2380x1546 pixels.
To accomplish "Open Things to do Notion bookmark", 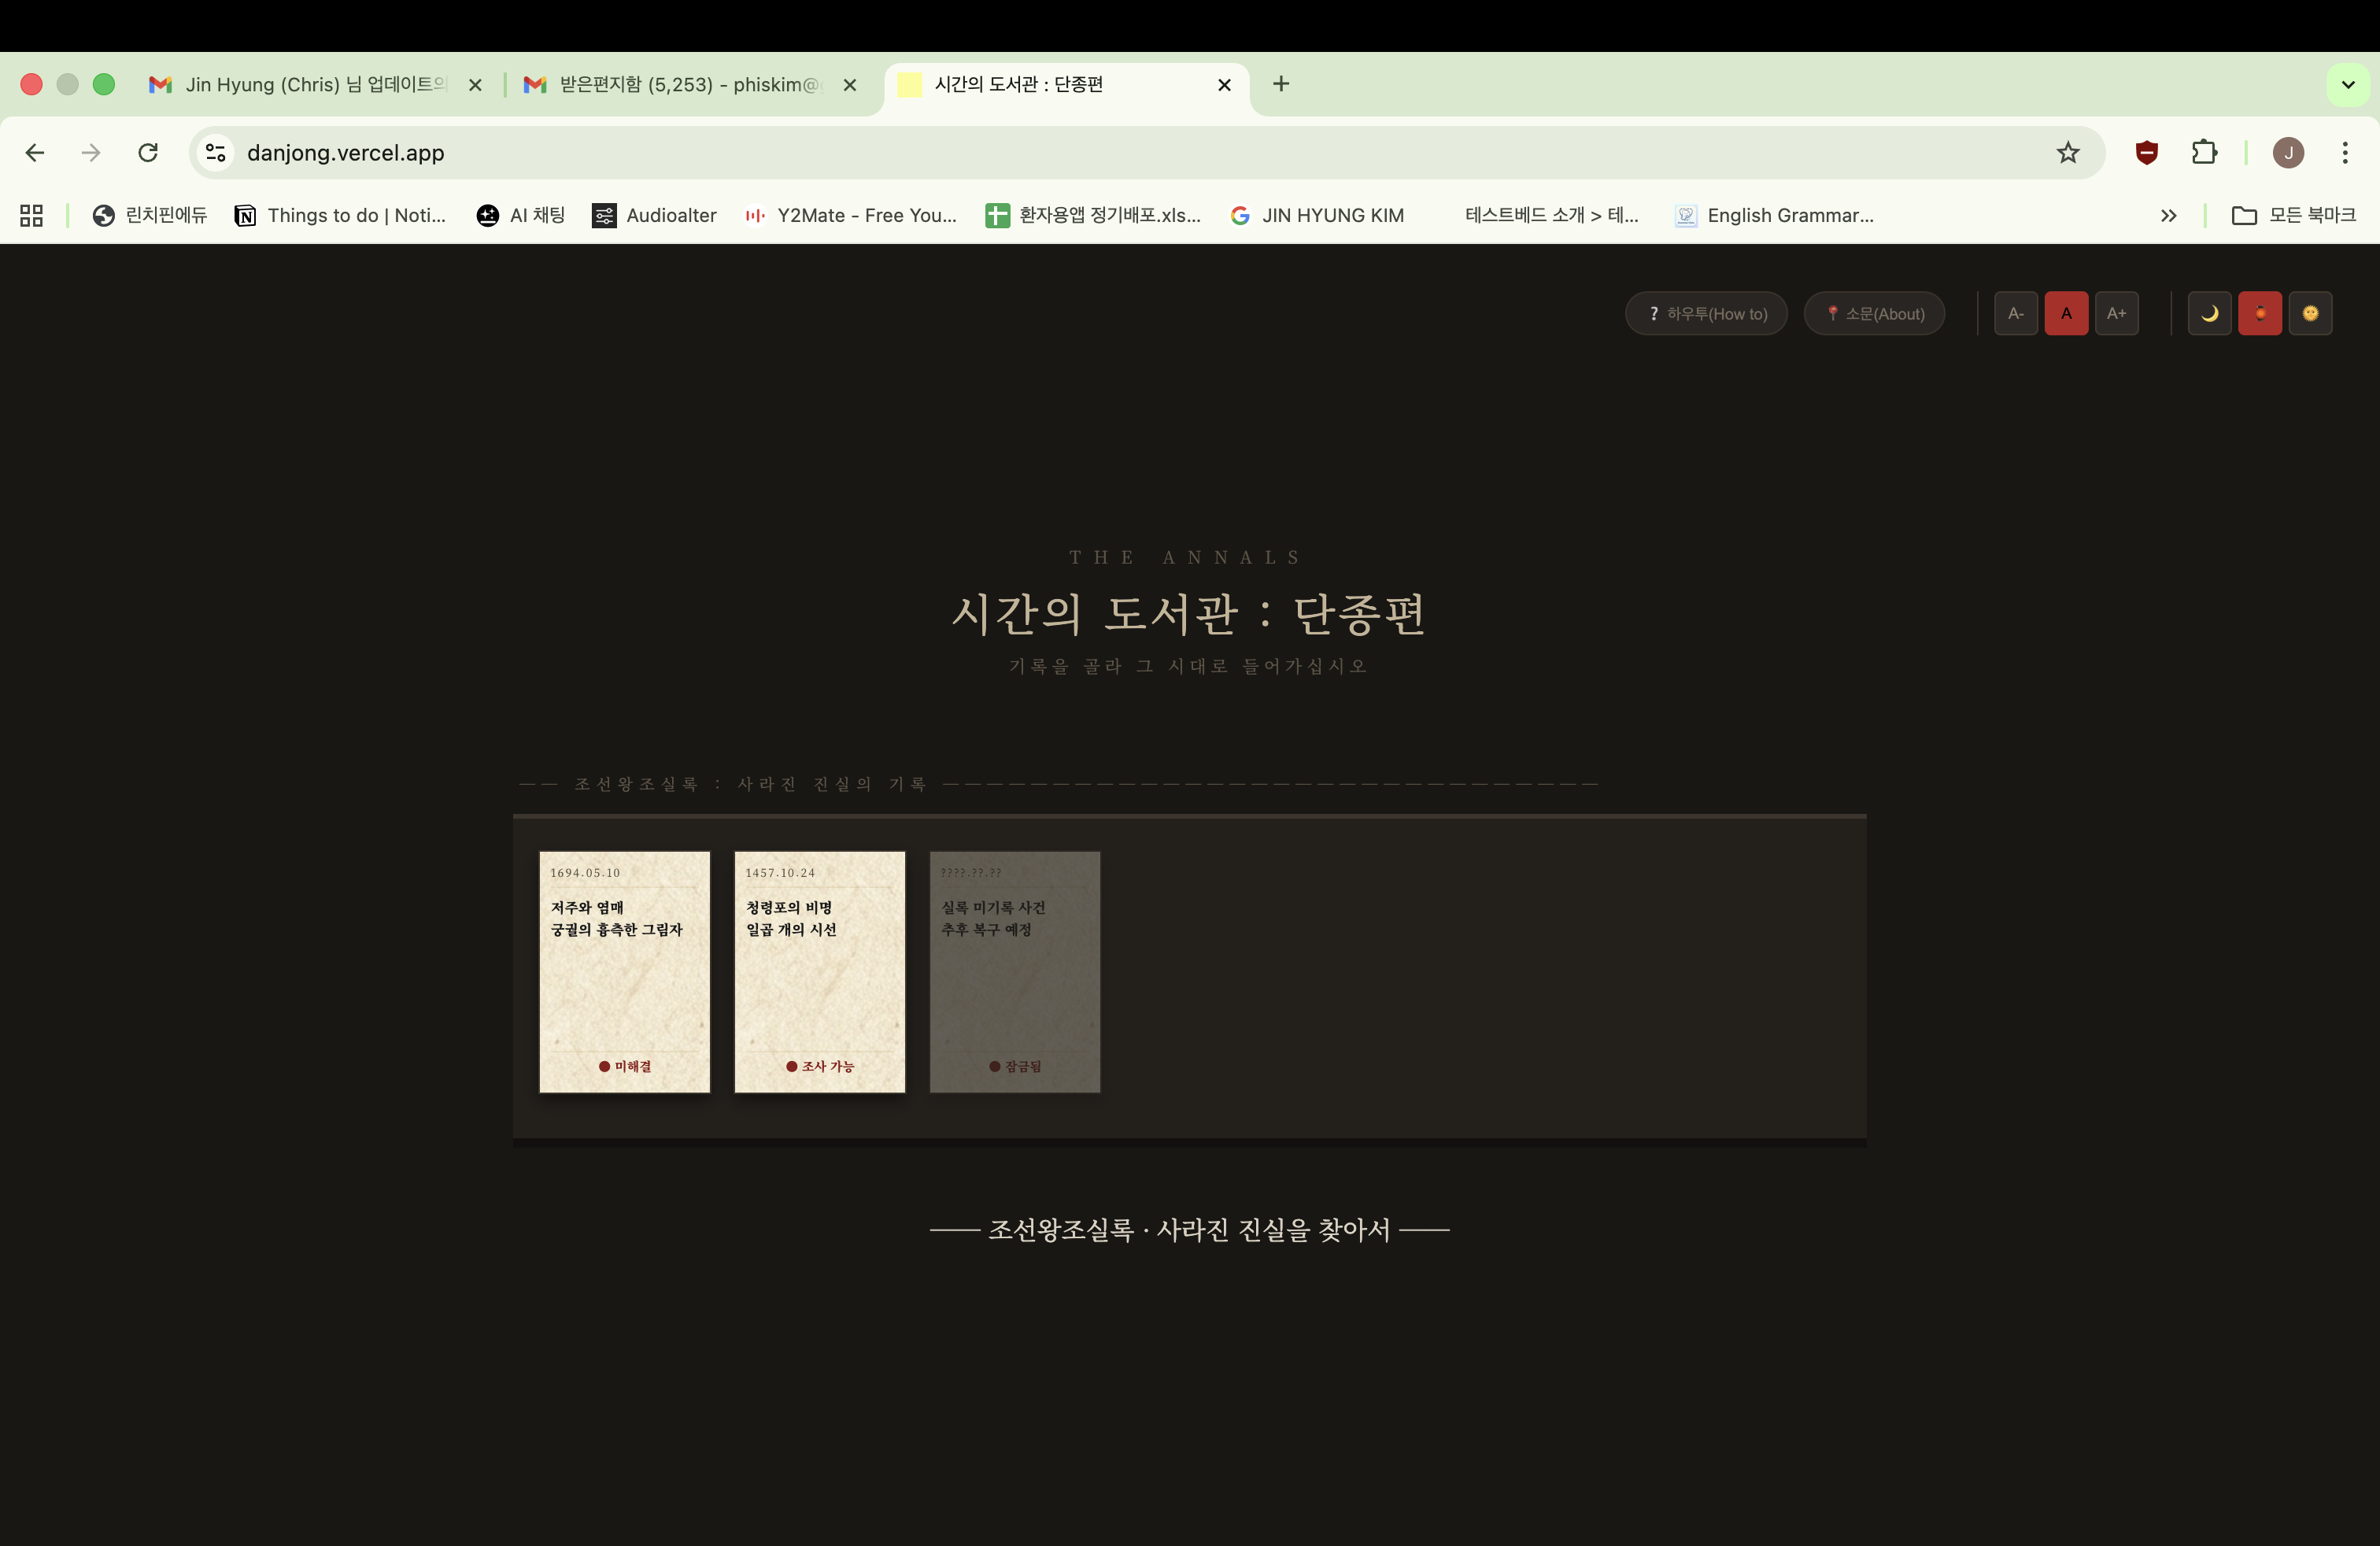I will [340, 215].
